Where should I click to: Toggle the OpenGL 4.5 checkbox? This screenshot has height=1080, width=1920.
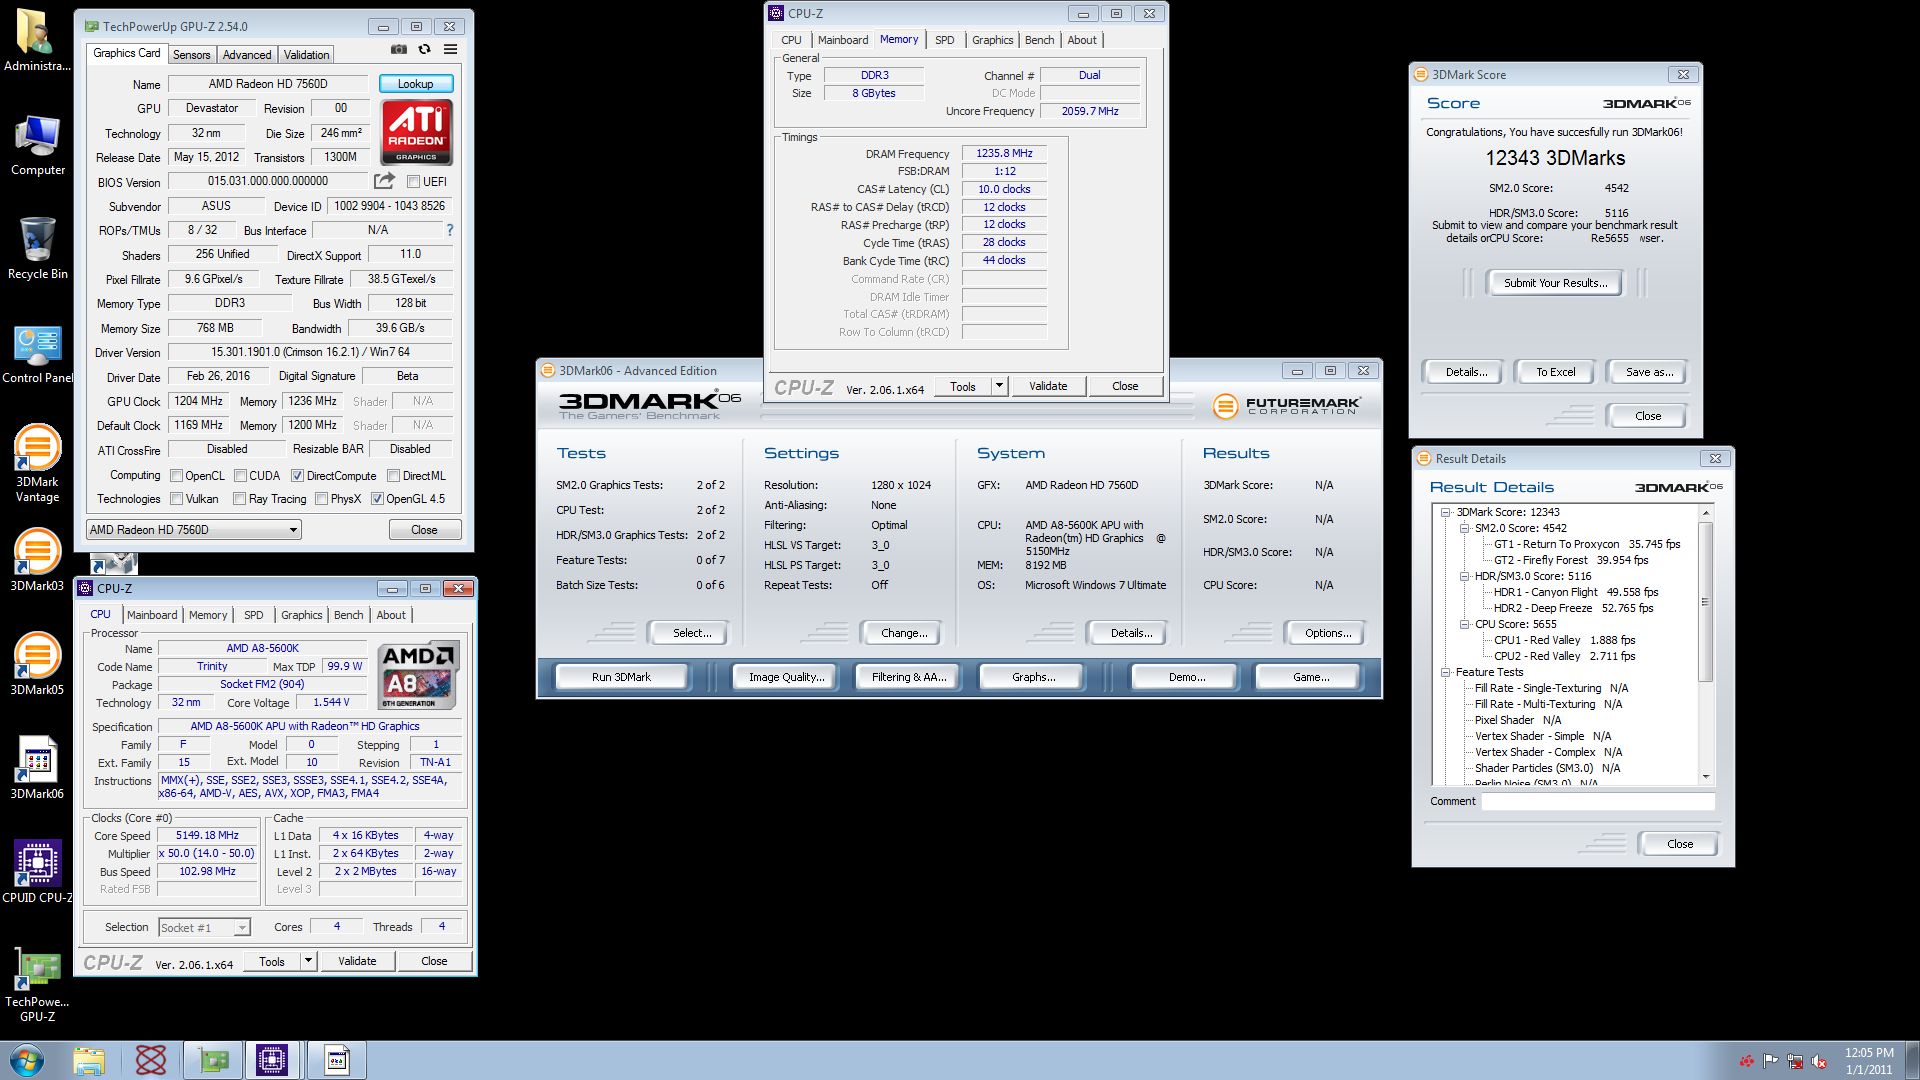(377, 499)
